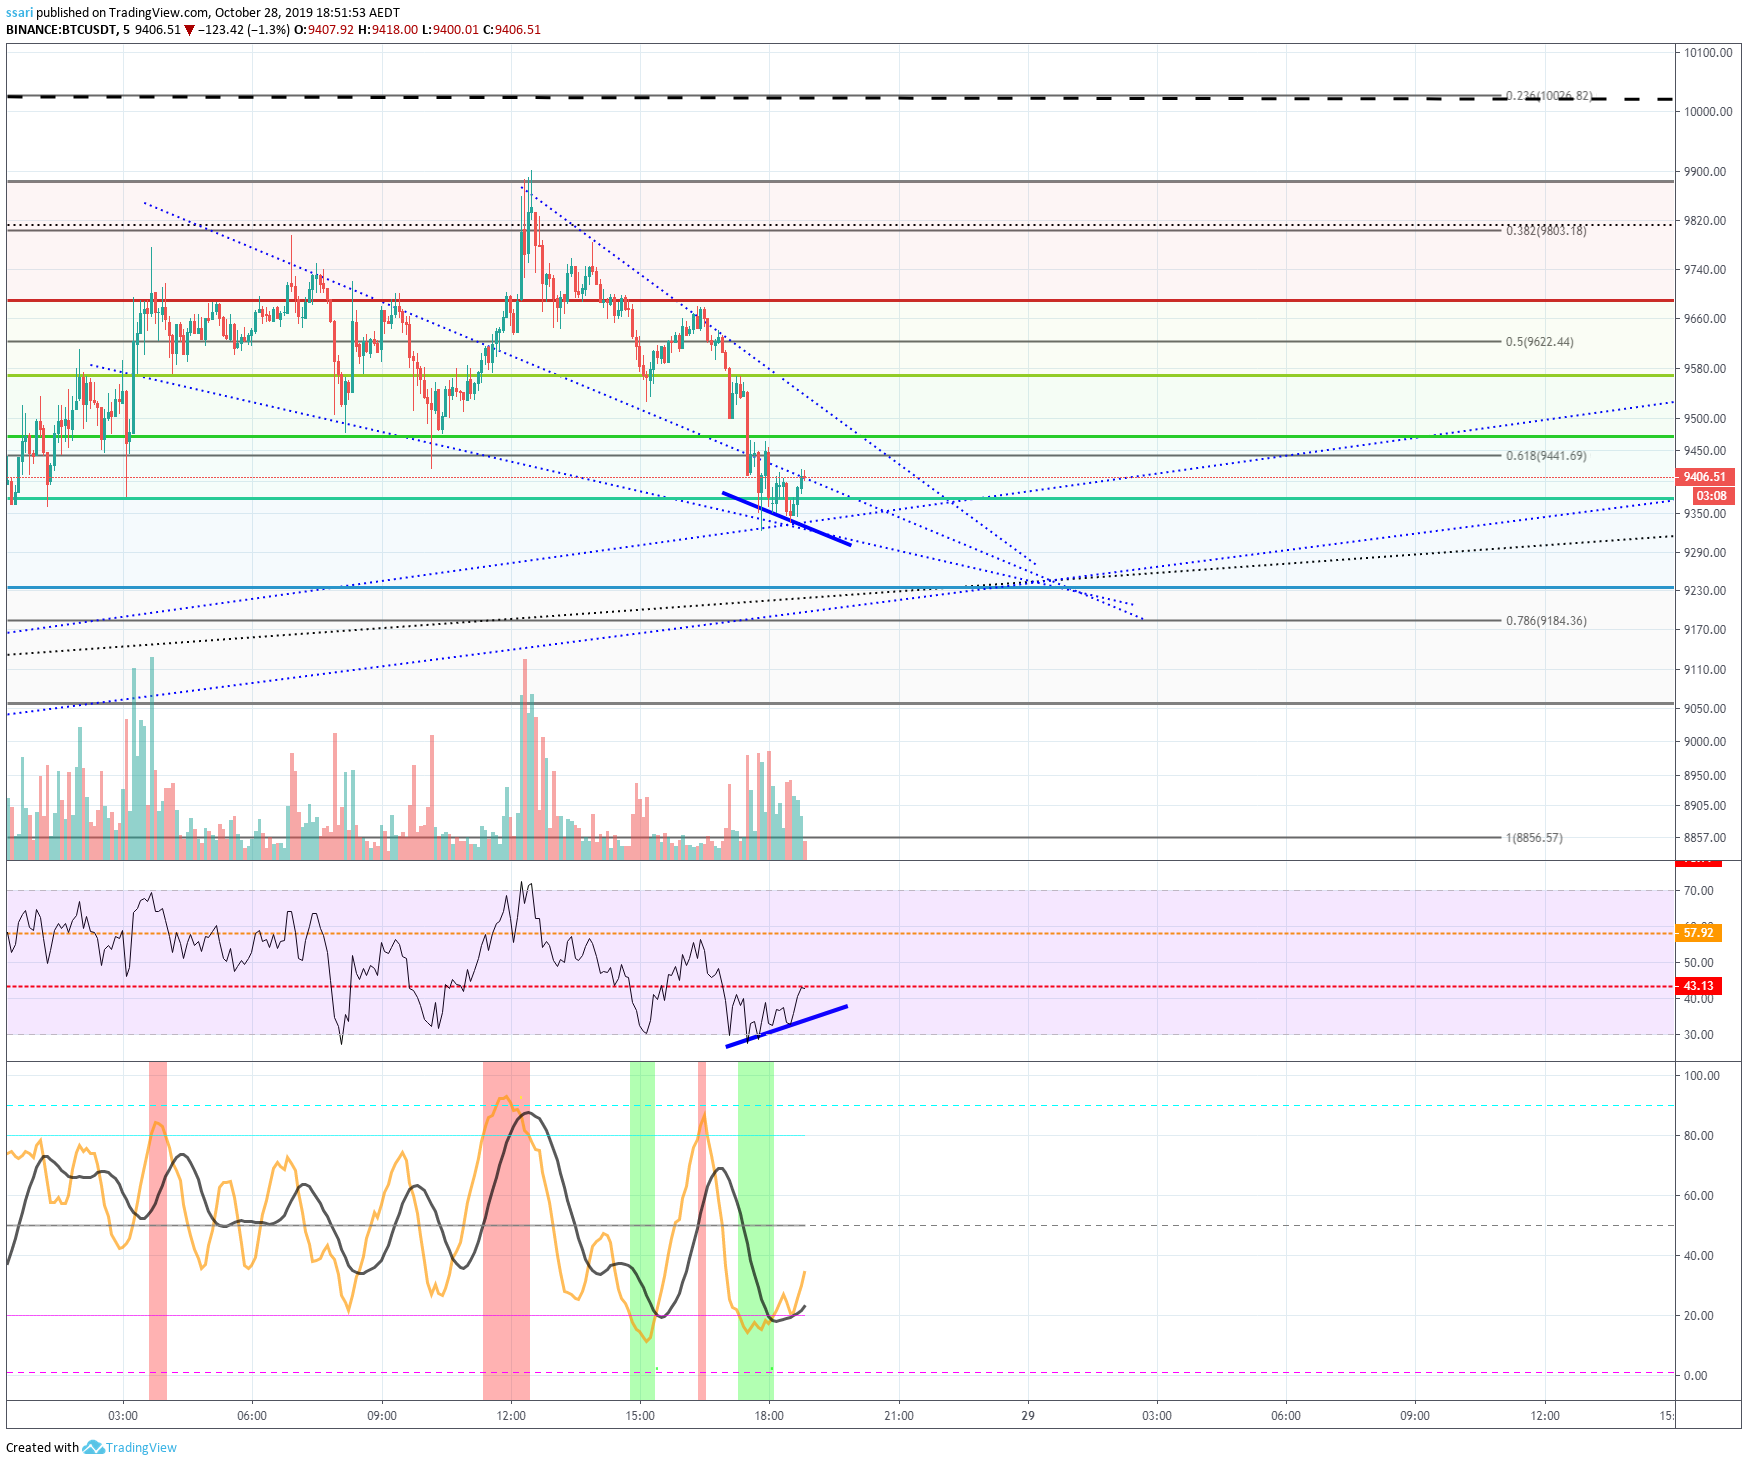
Task: Click the red RSI value label 43.13
Action: pos(1699,986)
